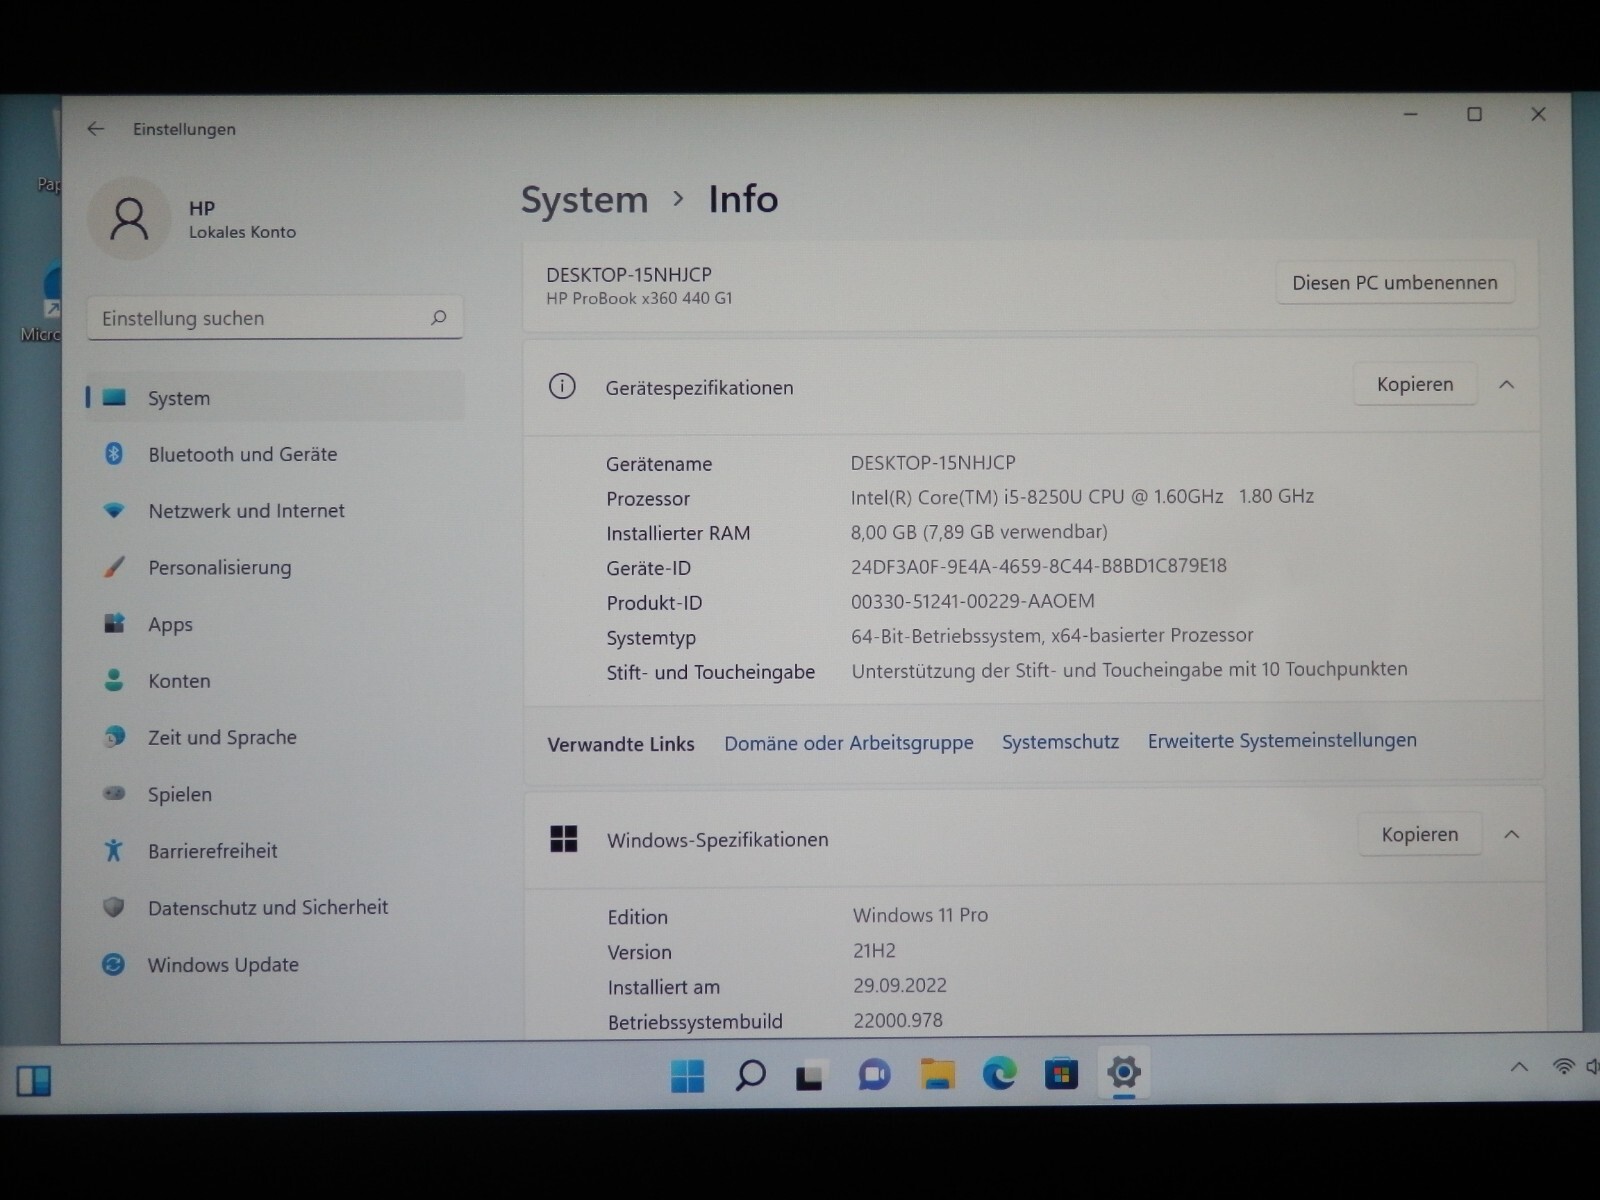Click the Betriebssystembuild value 22000.978
1600x1200 pixels.
pyautogui.click(x=898, y=1020)
